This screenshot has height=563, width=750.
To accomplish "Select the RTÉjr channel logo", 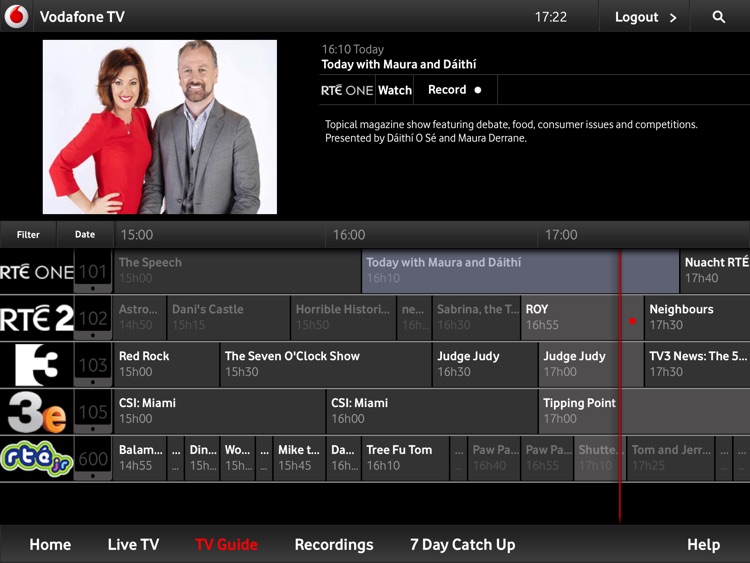I will pyautogui.click(x=37, y=459).
